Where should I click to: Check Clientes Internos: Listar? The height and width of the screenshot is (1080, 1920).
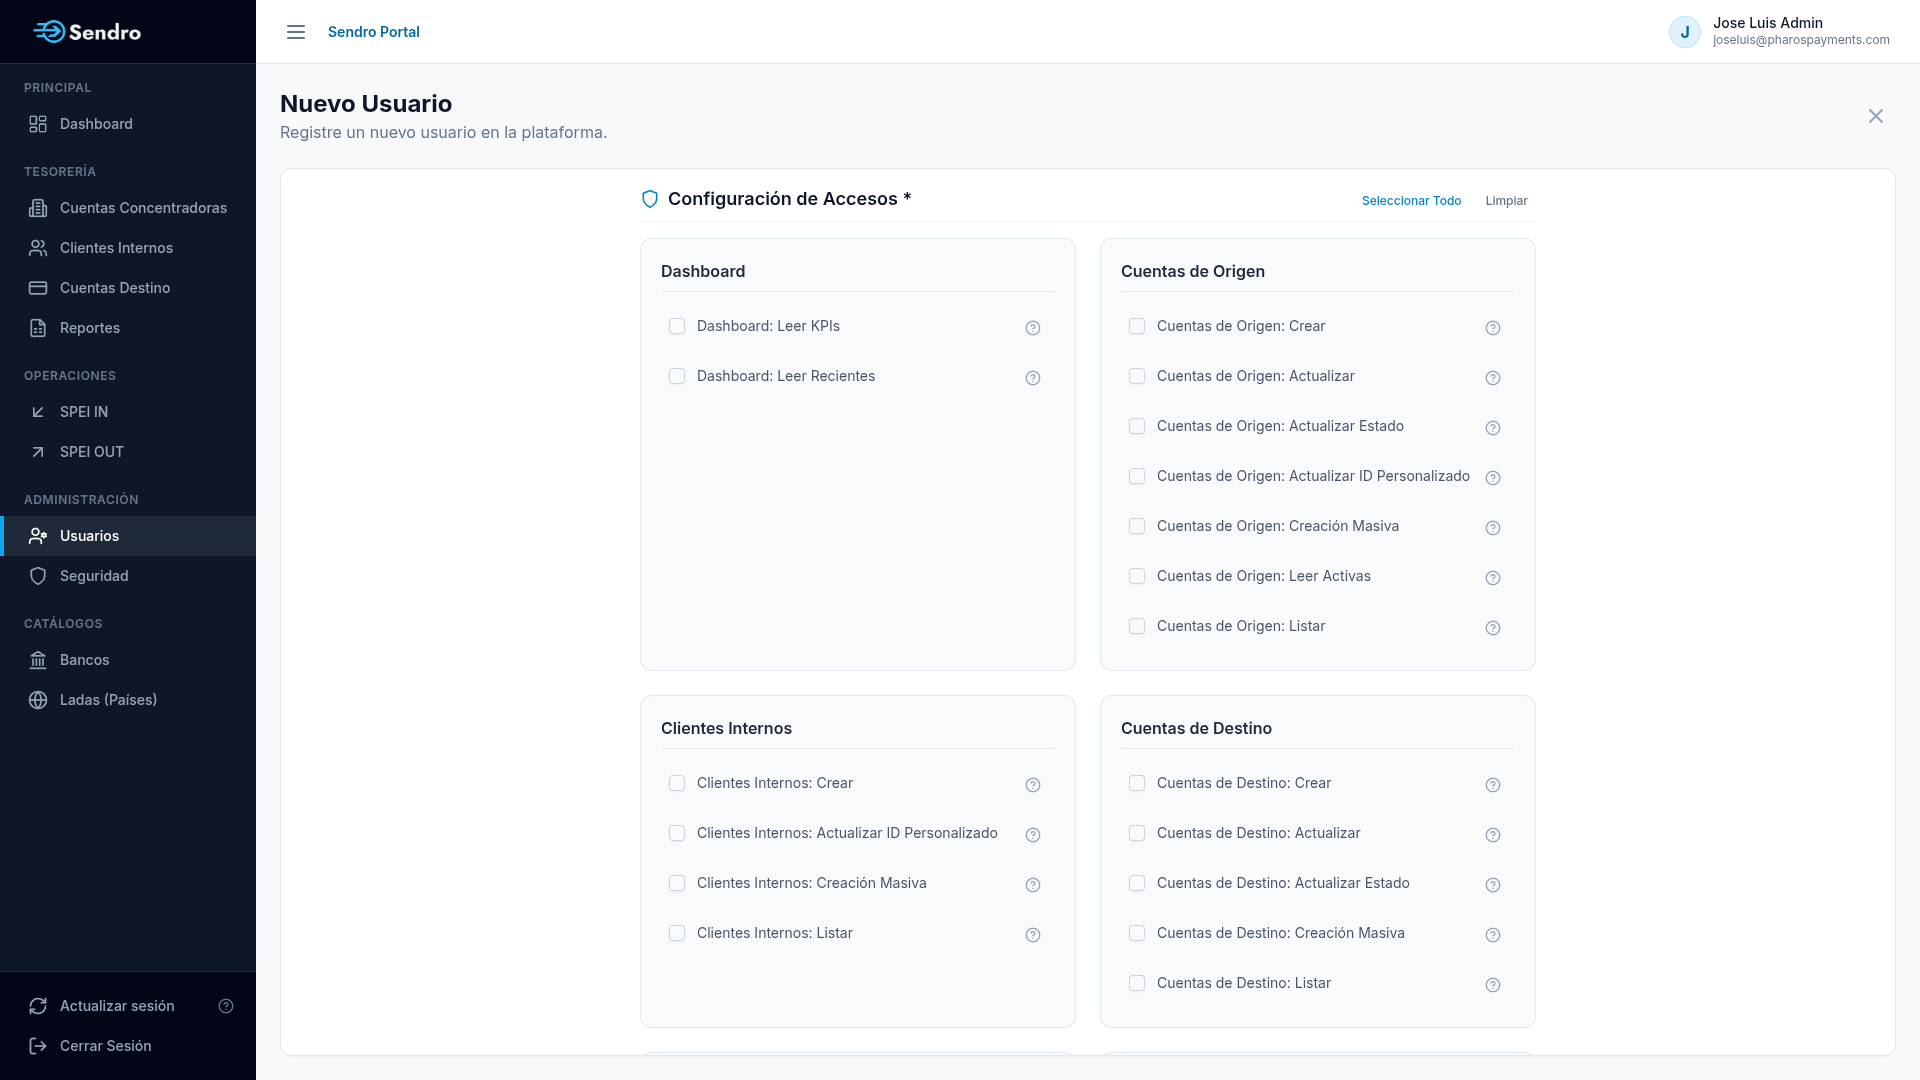click(x=677, y=933)
